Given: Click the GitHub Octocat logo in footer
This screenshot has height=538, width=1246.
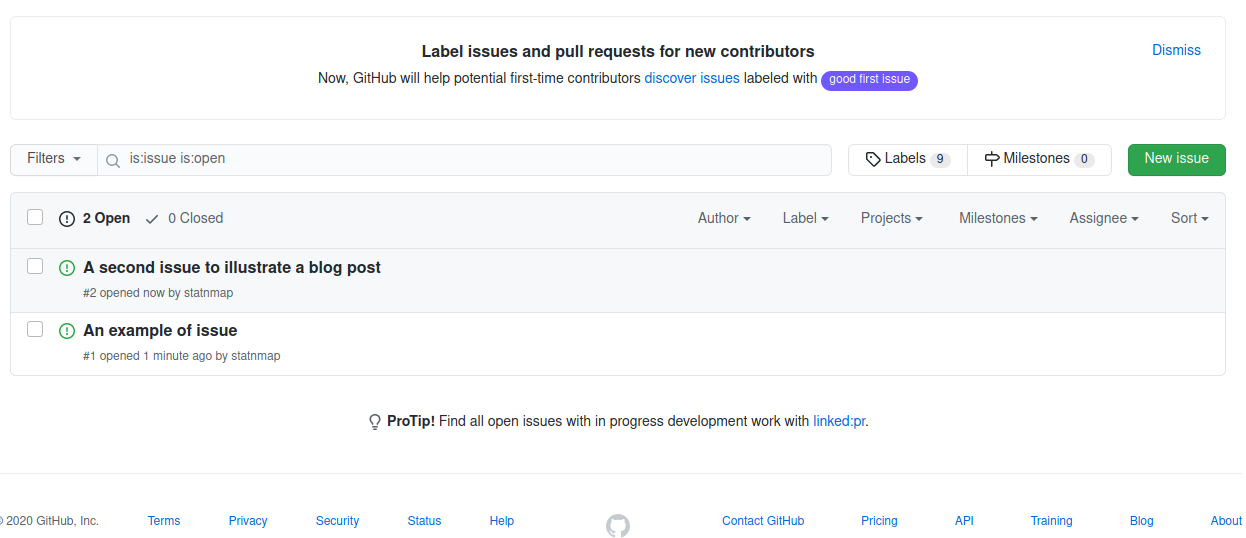Looking at the screenshot, I should [x=618, y=525].
